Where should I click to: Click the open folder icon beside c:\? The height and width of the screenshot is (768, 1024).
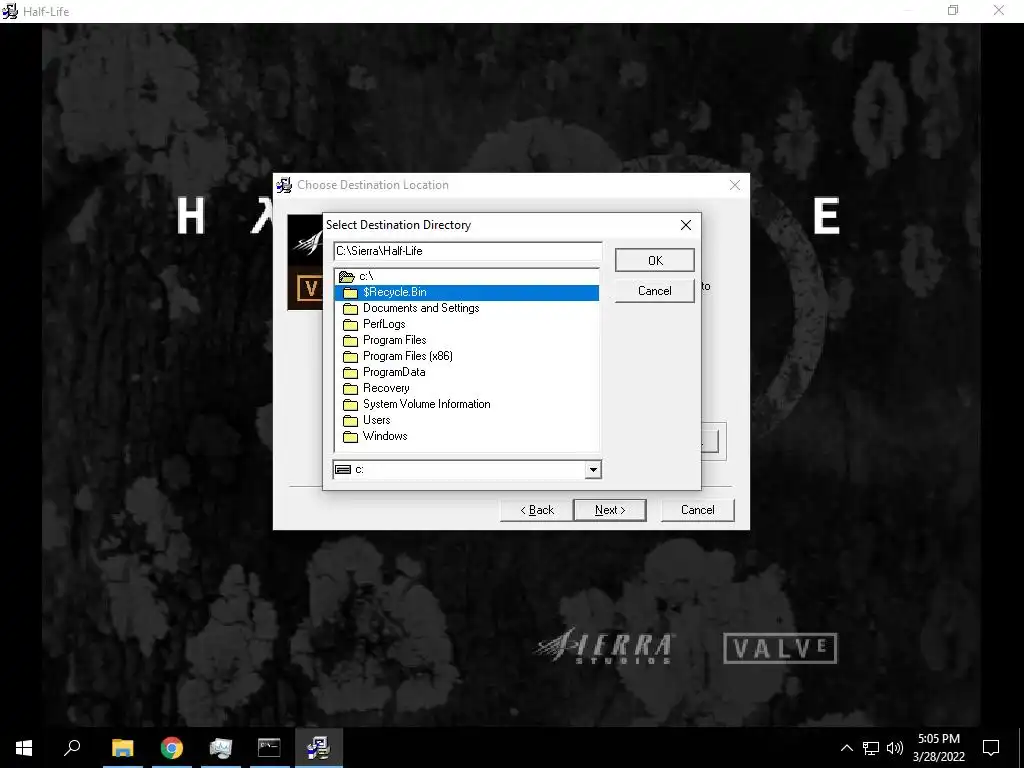point(347,277)
